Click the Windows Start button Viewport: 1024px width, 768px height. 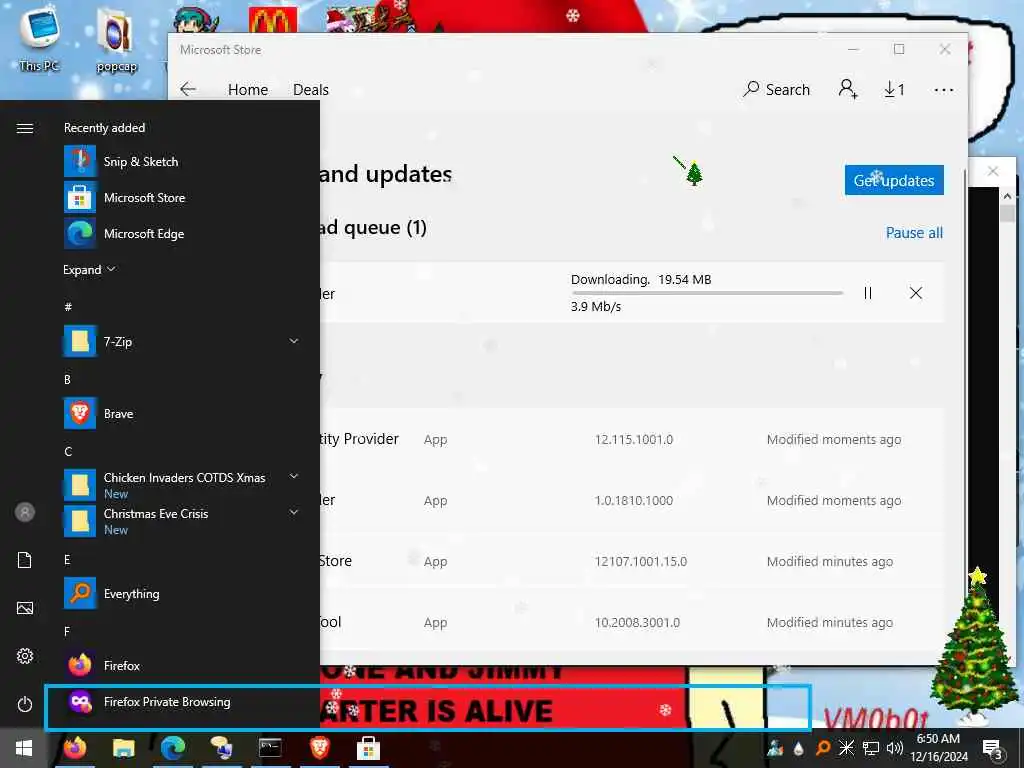point(25,748)
